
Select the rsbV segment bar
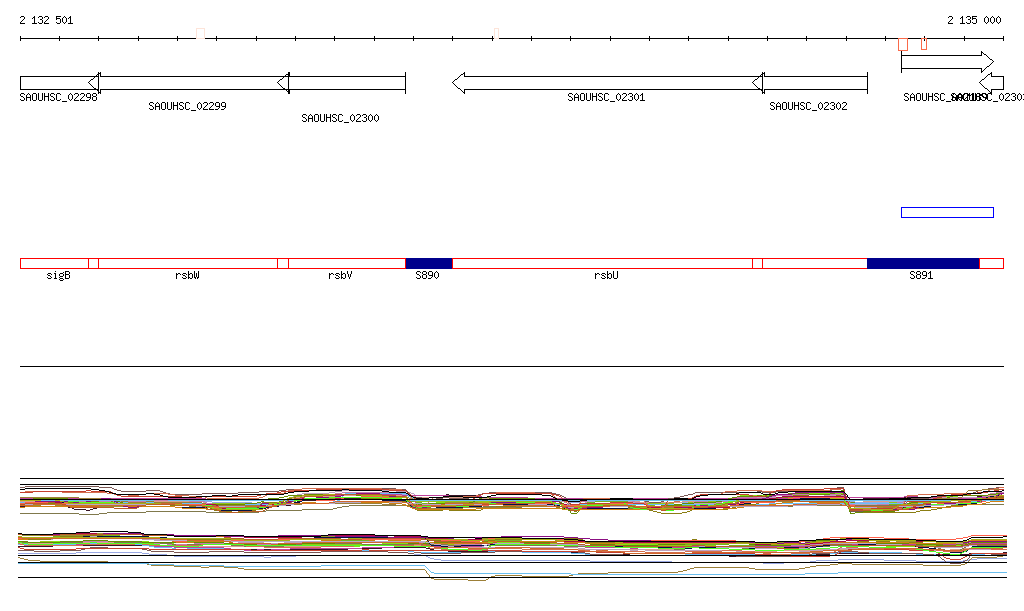pyautogui.click(x=347, y=264)
